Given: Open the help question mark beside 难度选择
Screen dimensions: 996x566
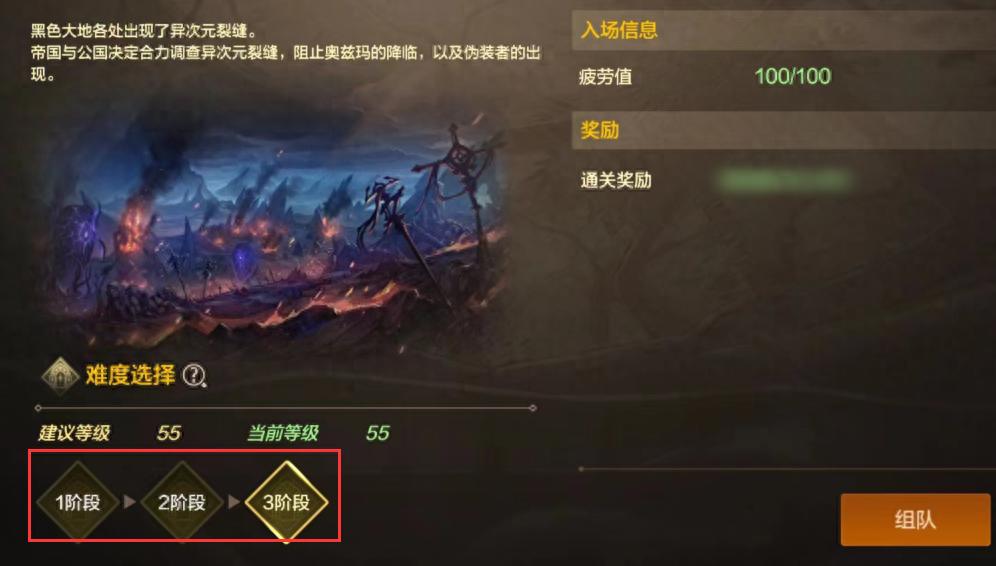Looking at the screenshot, I should coord(194,375).
